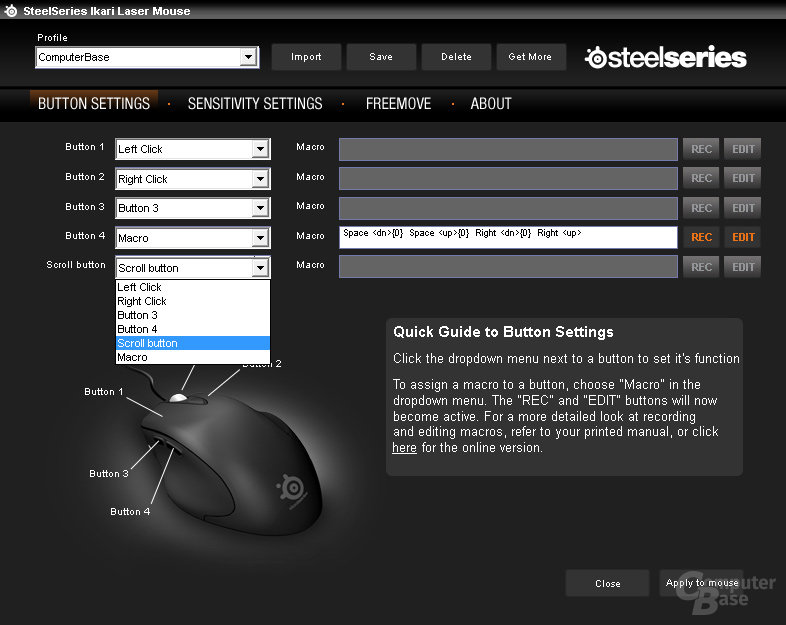Select highlighted Scroll button list entry

(x=193, y=343)
